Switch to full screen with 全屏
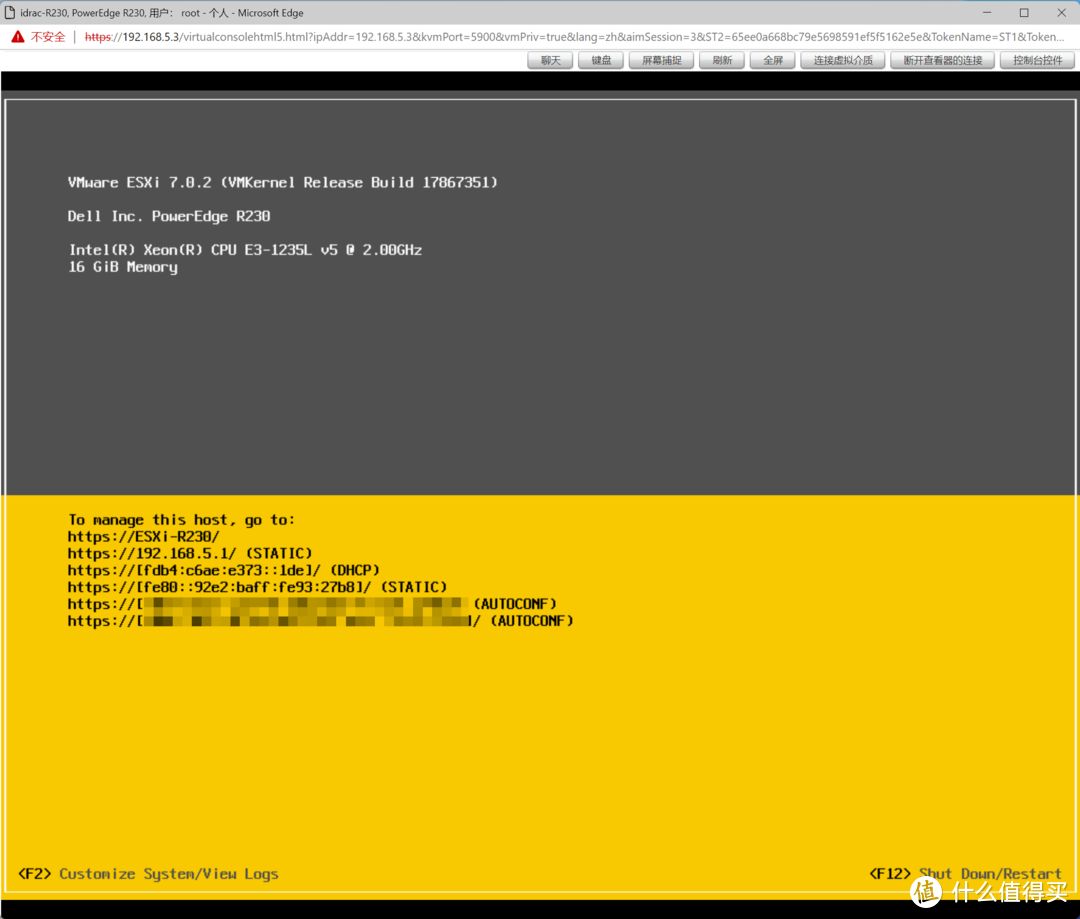 pyautogui.click(x=772, y=61)
